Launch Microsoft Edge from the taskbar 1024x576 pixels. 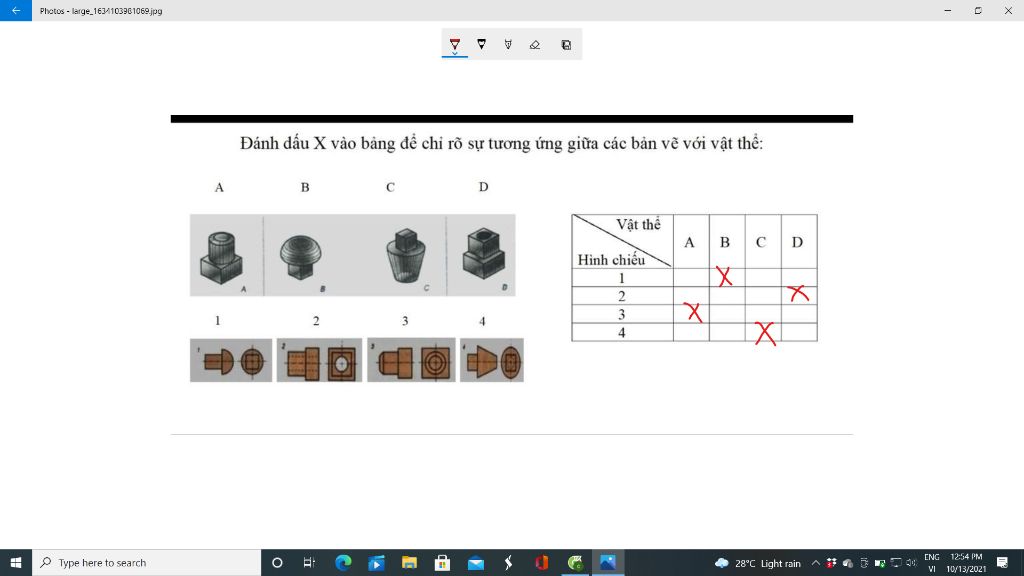(343, 562)
